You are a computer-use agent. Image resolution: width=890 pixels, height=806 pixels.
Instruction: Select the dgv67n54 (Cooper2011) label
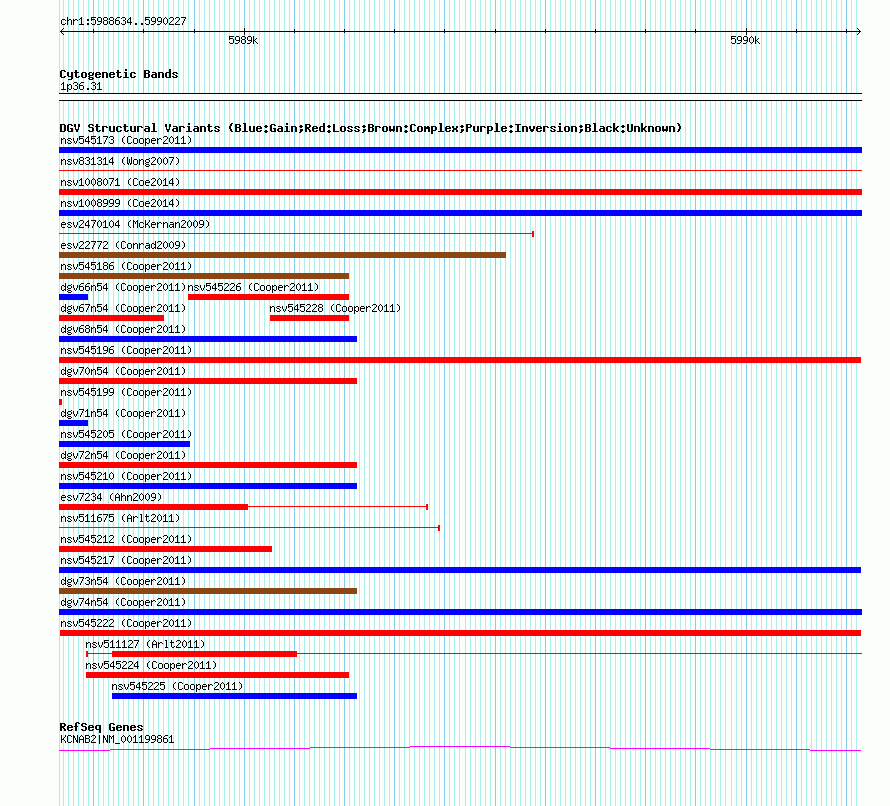(x=123, y=308)
